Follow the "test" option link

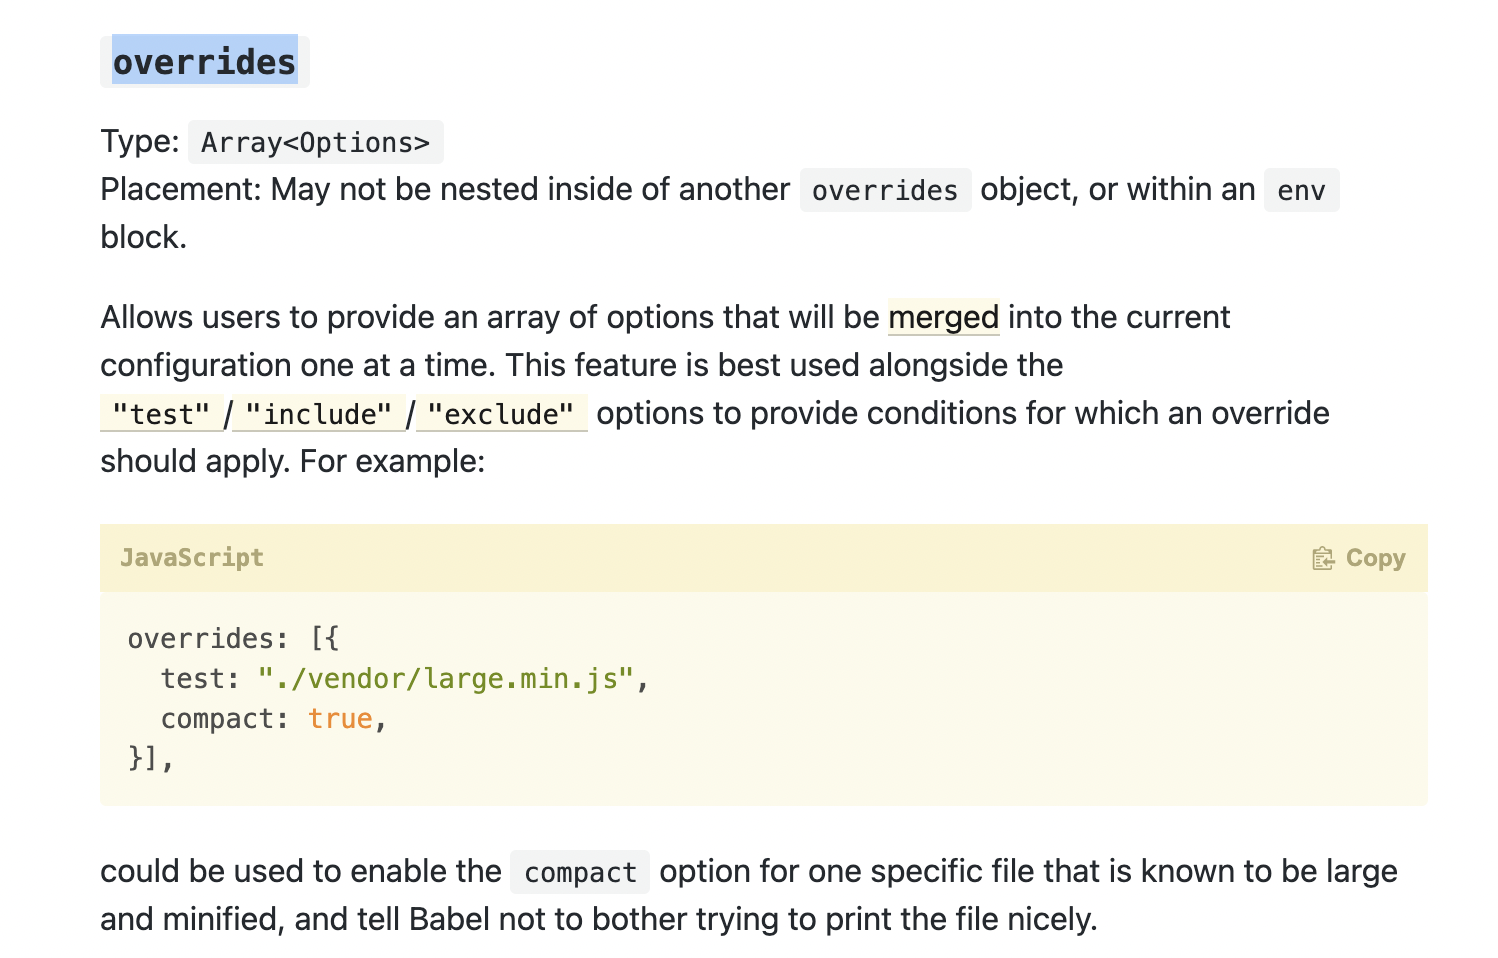pos(161,414)
